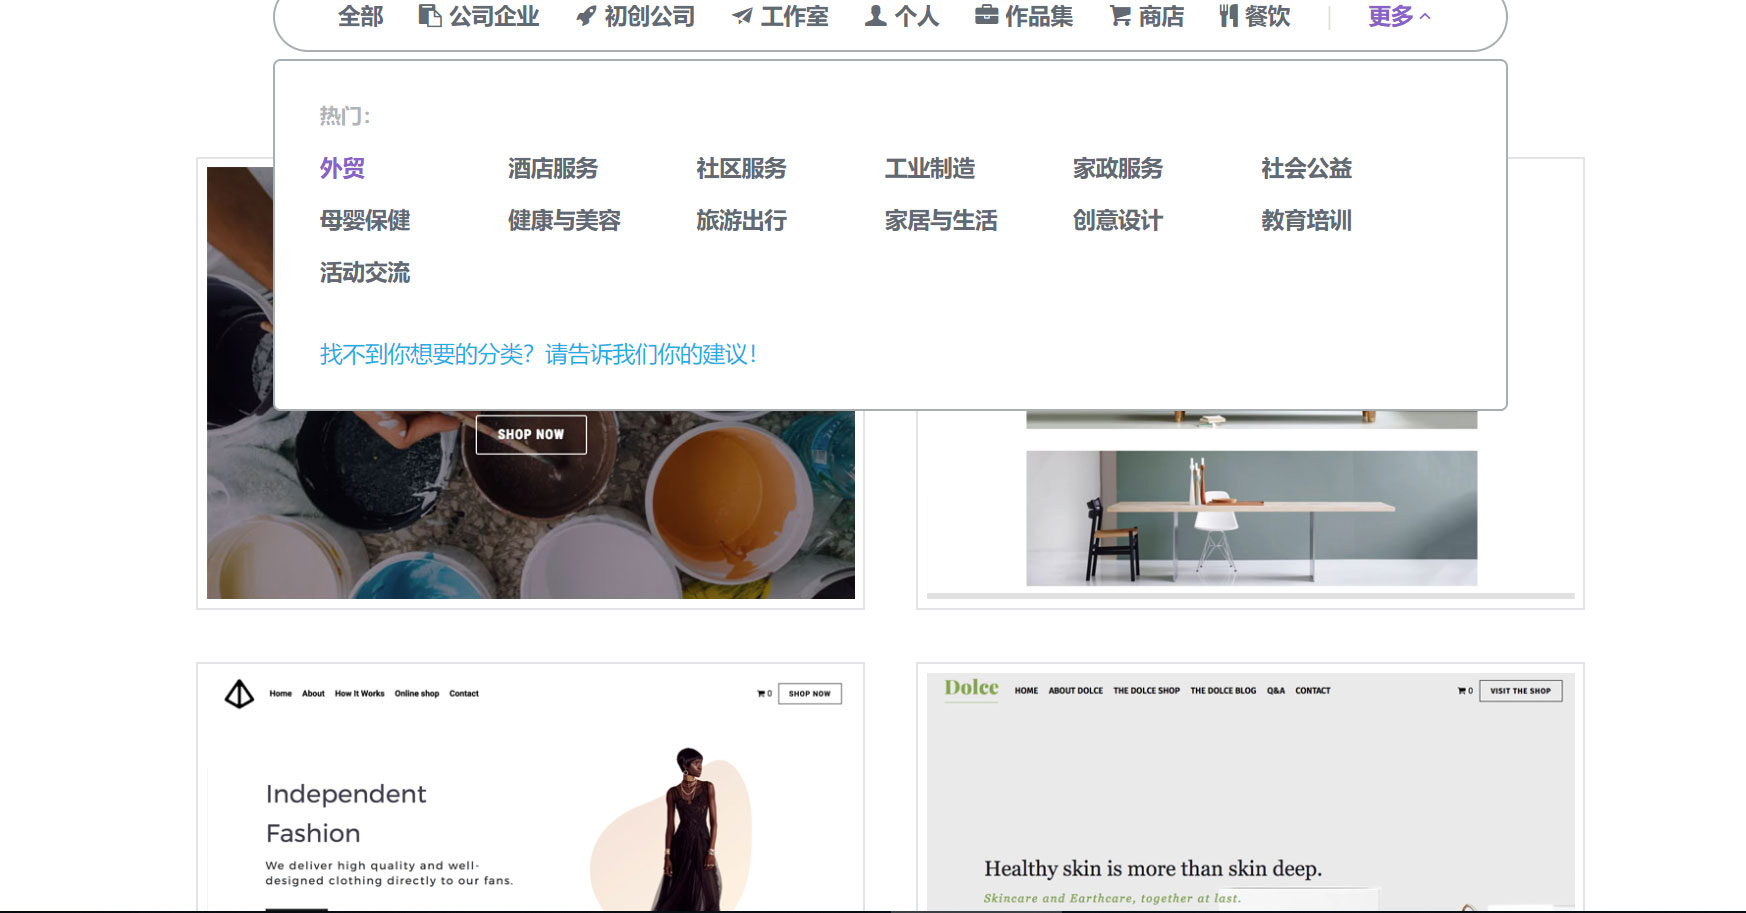Select the 工作室 paper plane icon
1746x913 pixels.
click(x=741, y=16)
